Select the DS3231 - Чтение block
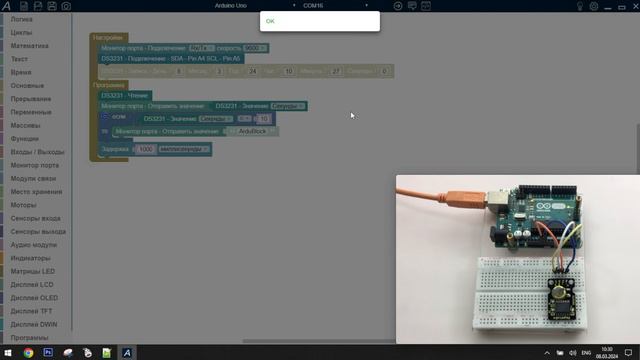 click(x=124, y=96)
